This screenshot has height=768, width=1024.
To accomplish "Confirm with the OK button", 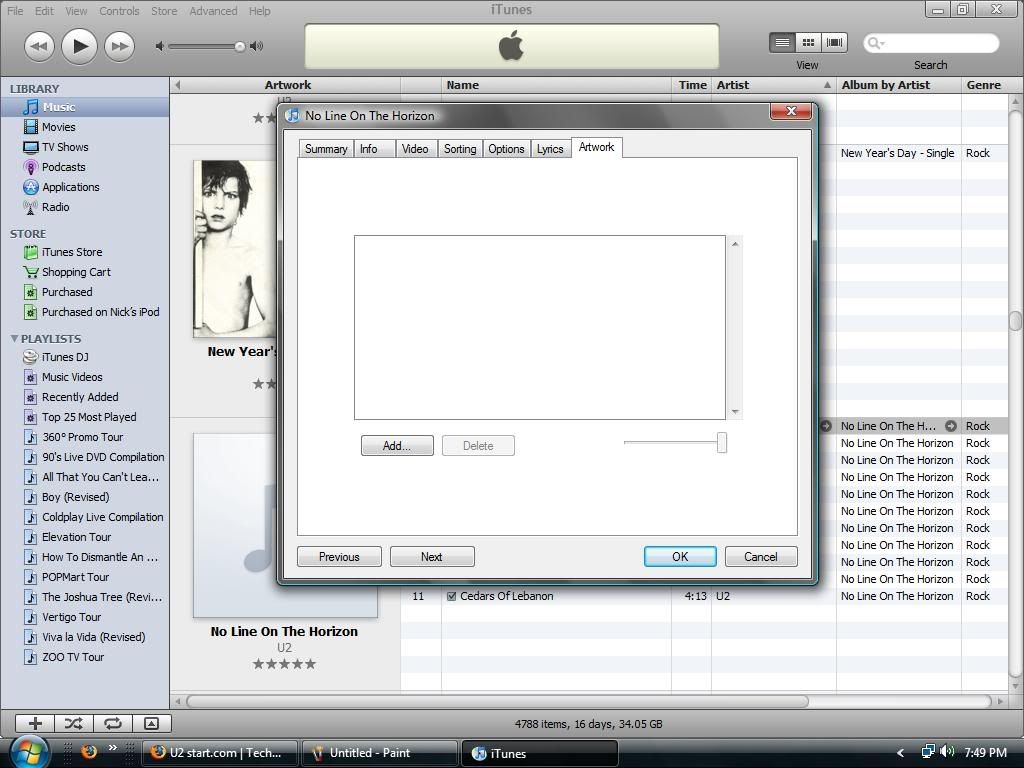I will click(680, 556).
